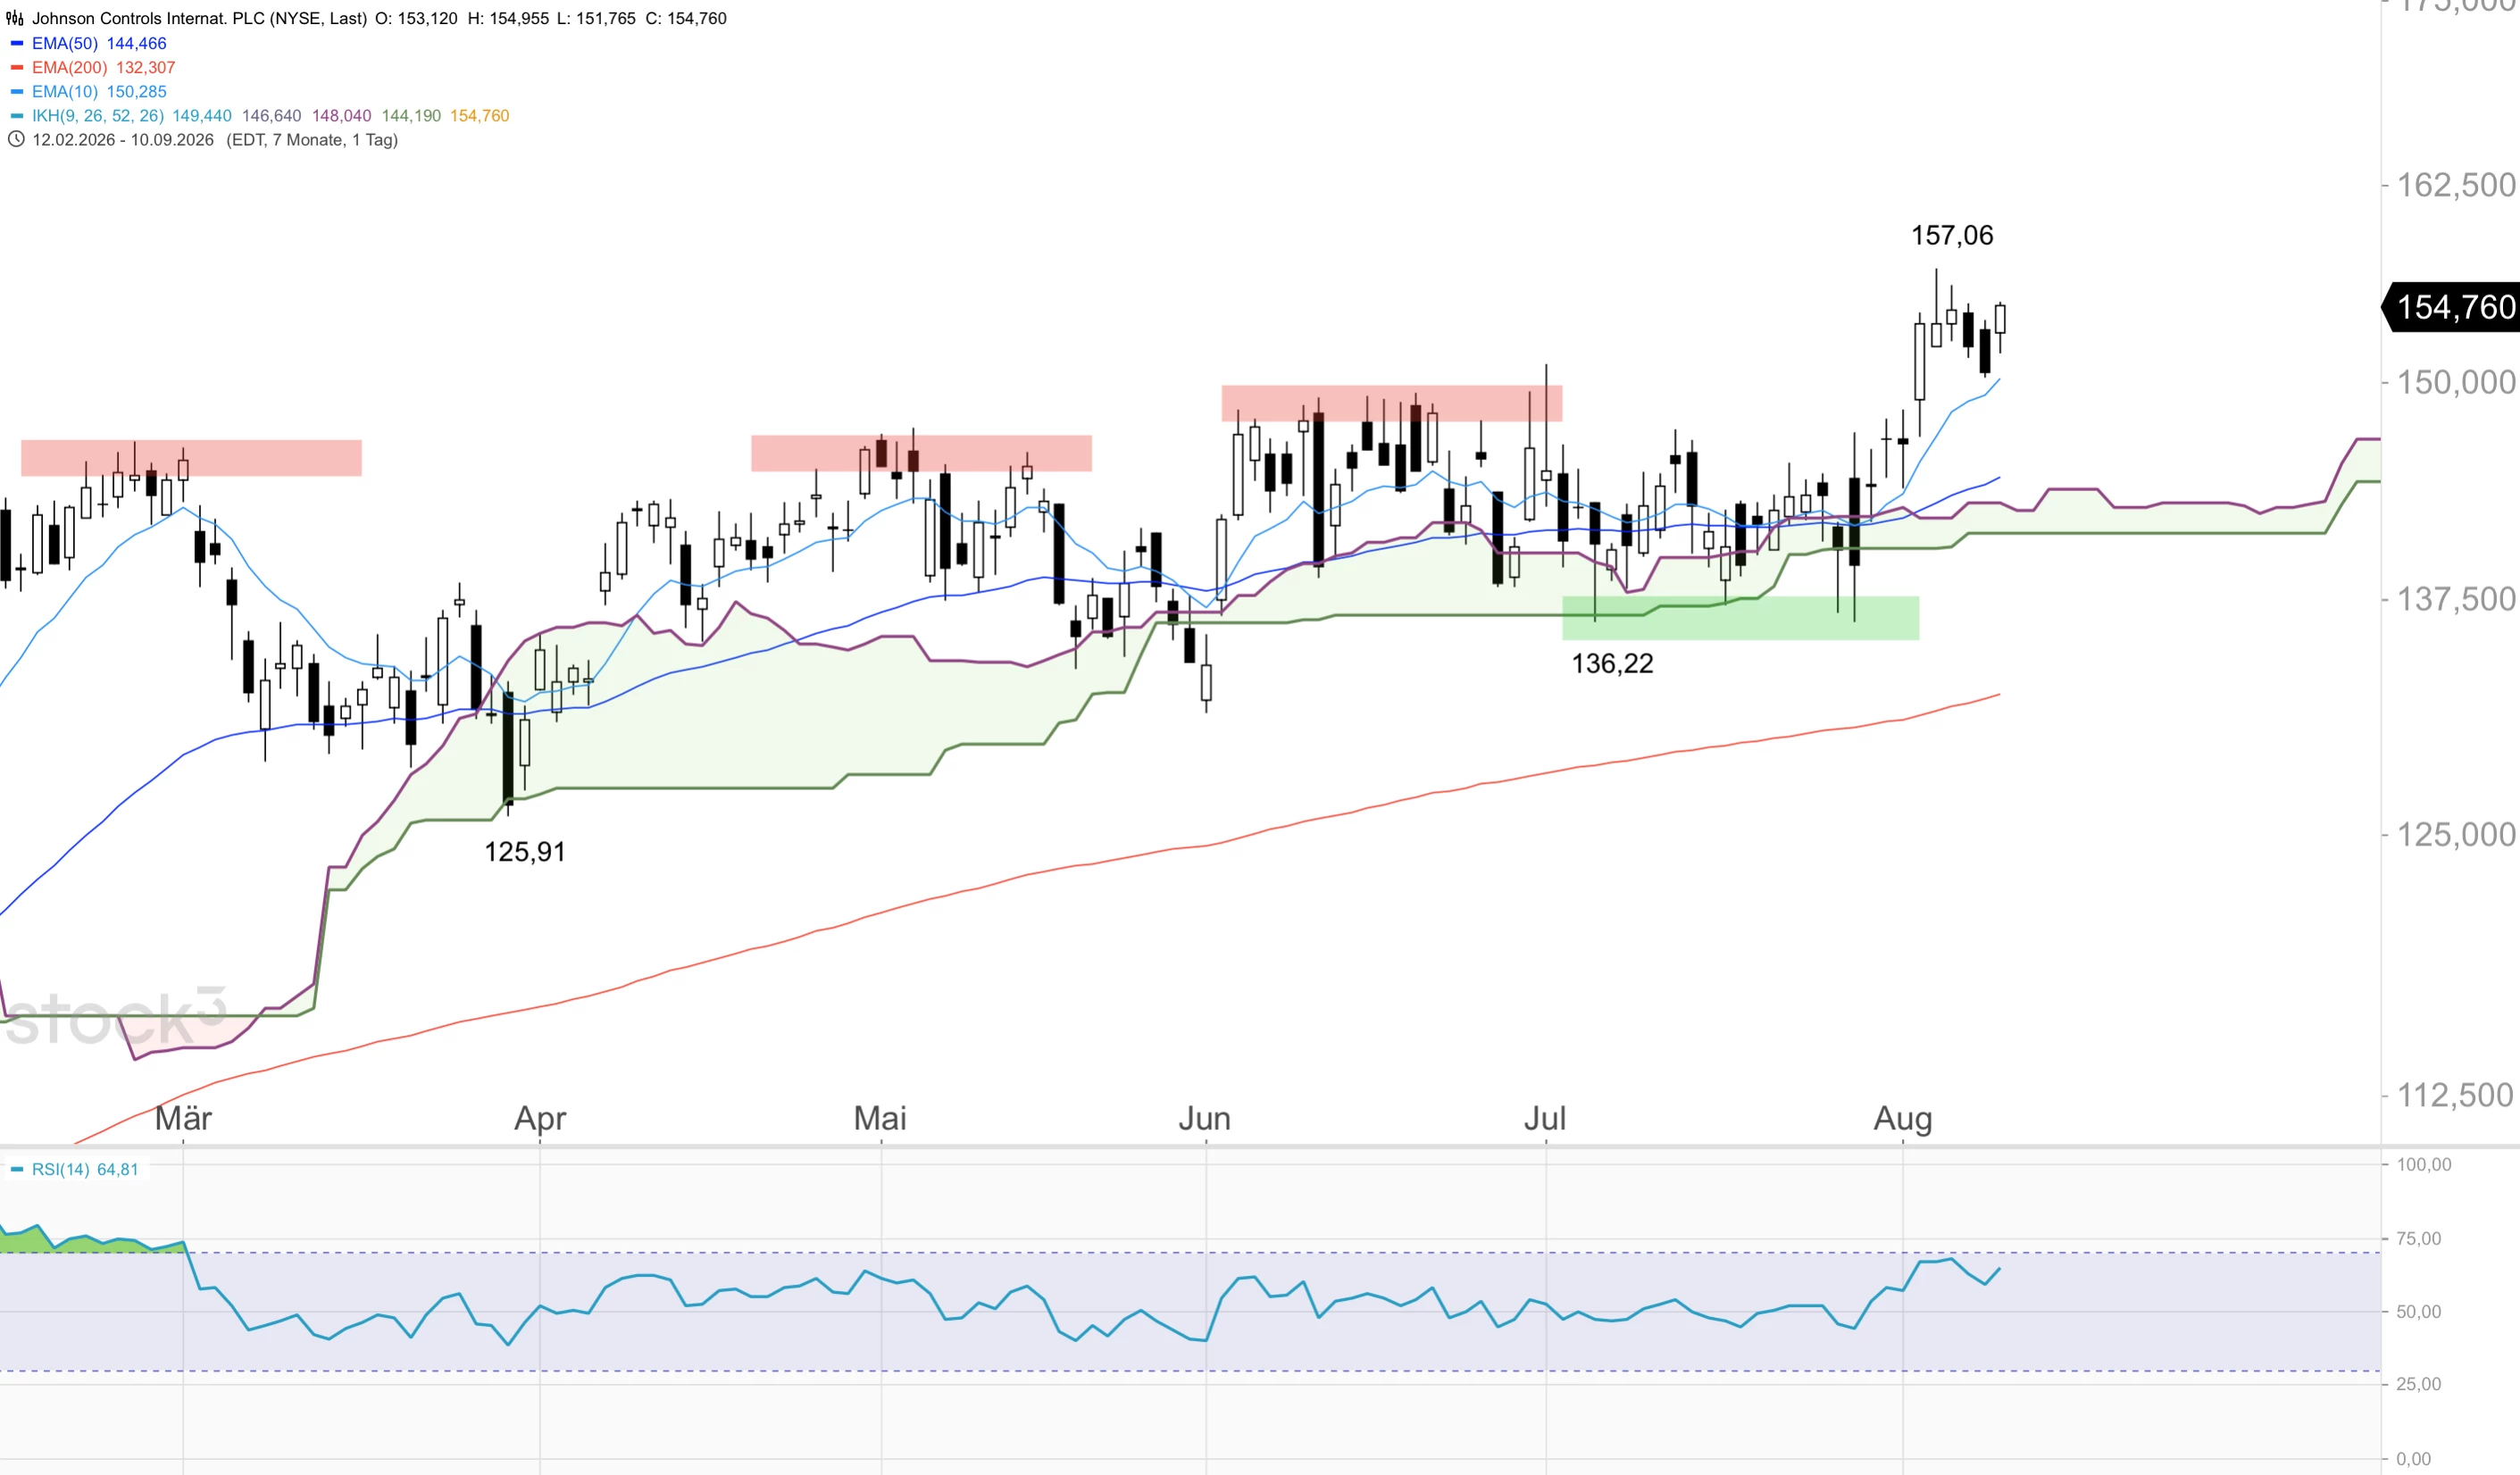2520x1475 pixels.
Task: Click the open value O: 153,120
Action: point(417,18)
